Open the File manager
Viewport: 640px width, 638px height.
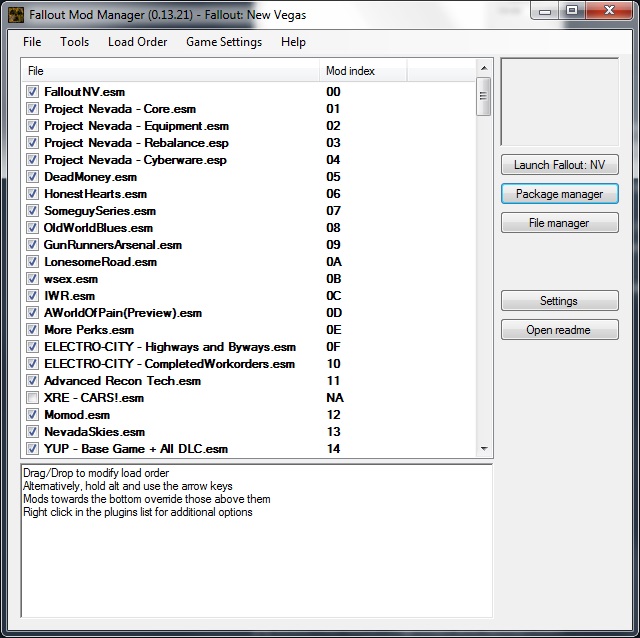click(x=560, y=223)
